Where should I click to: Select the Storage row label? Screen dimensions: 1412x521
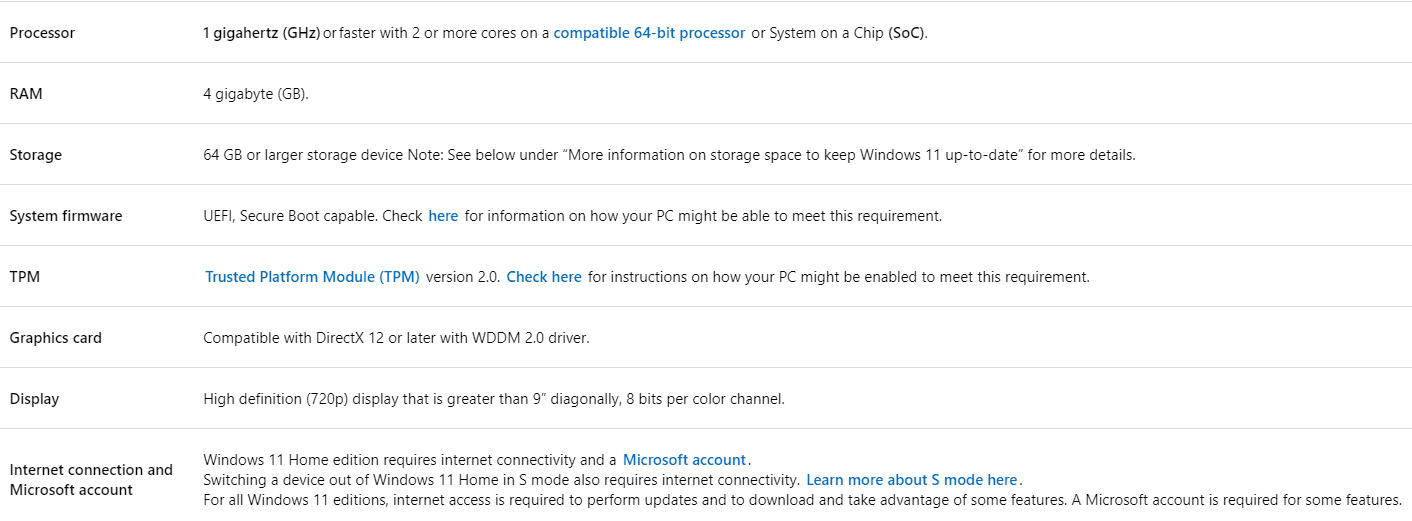point(36,155)
